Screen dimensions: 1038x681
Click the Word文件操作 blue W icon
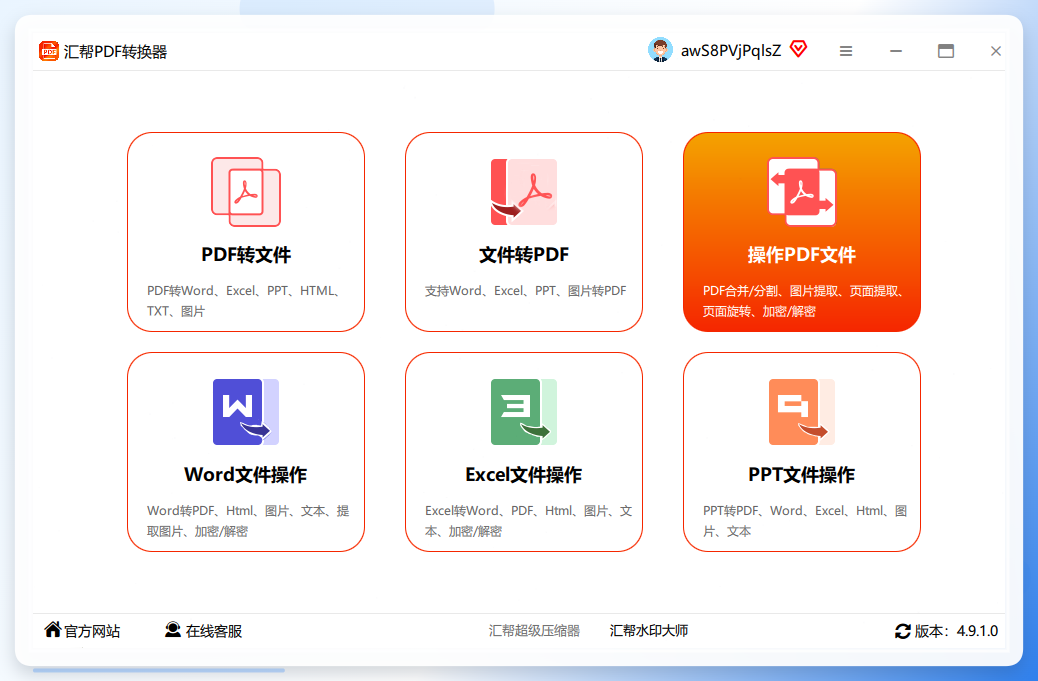[246, 412]
